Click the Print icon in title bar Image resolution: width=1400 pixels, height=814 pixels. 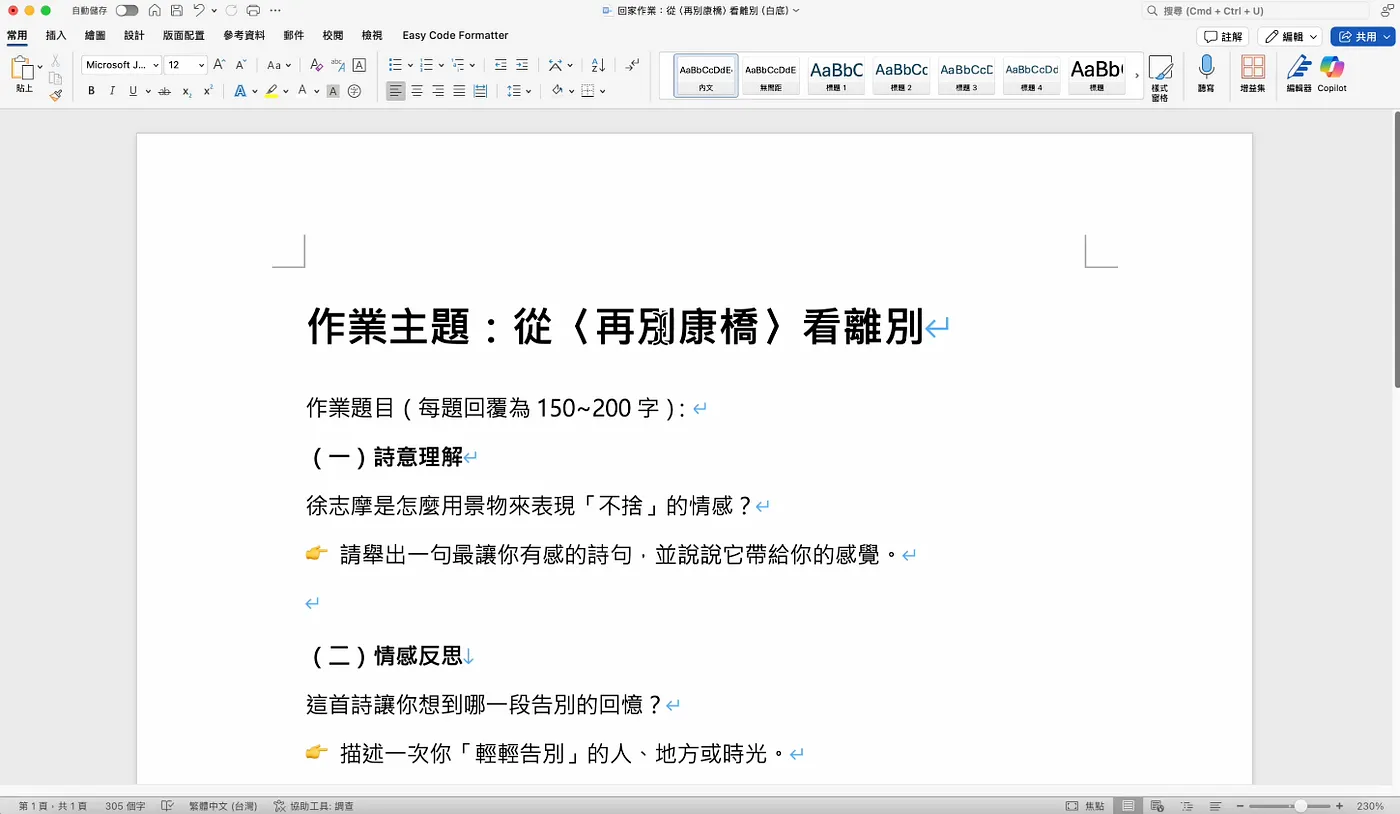click(x=253, y=10)
